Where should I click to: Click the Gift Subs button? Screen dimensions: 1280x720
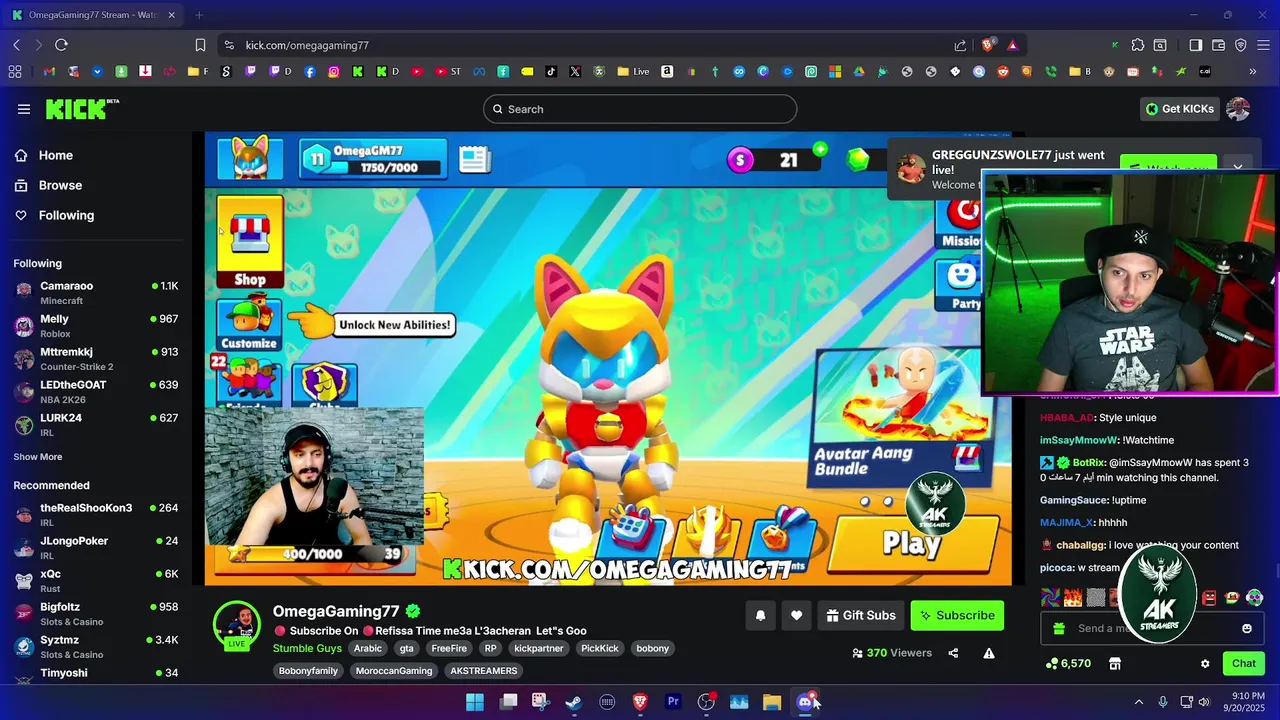(x=860, y=615)
